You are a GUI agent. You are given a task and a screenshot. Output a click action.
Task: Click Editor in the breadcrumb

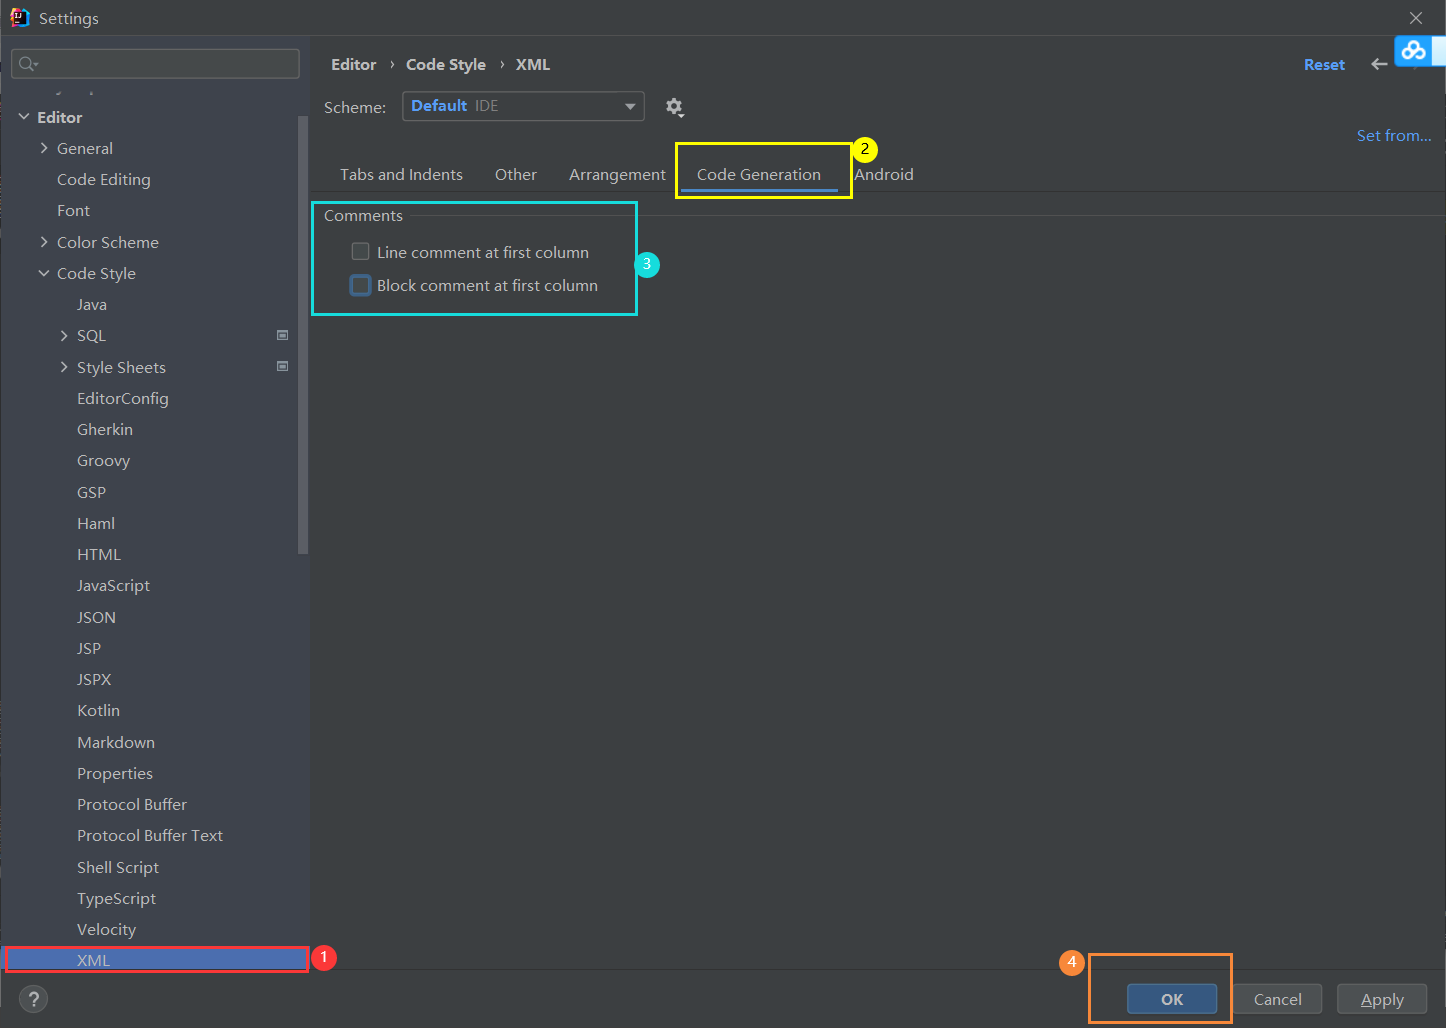point(354,64)
